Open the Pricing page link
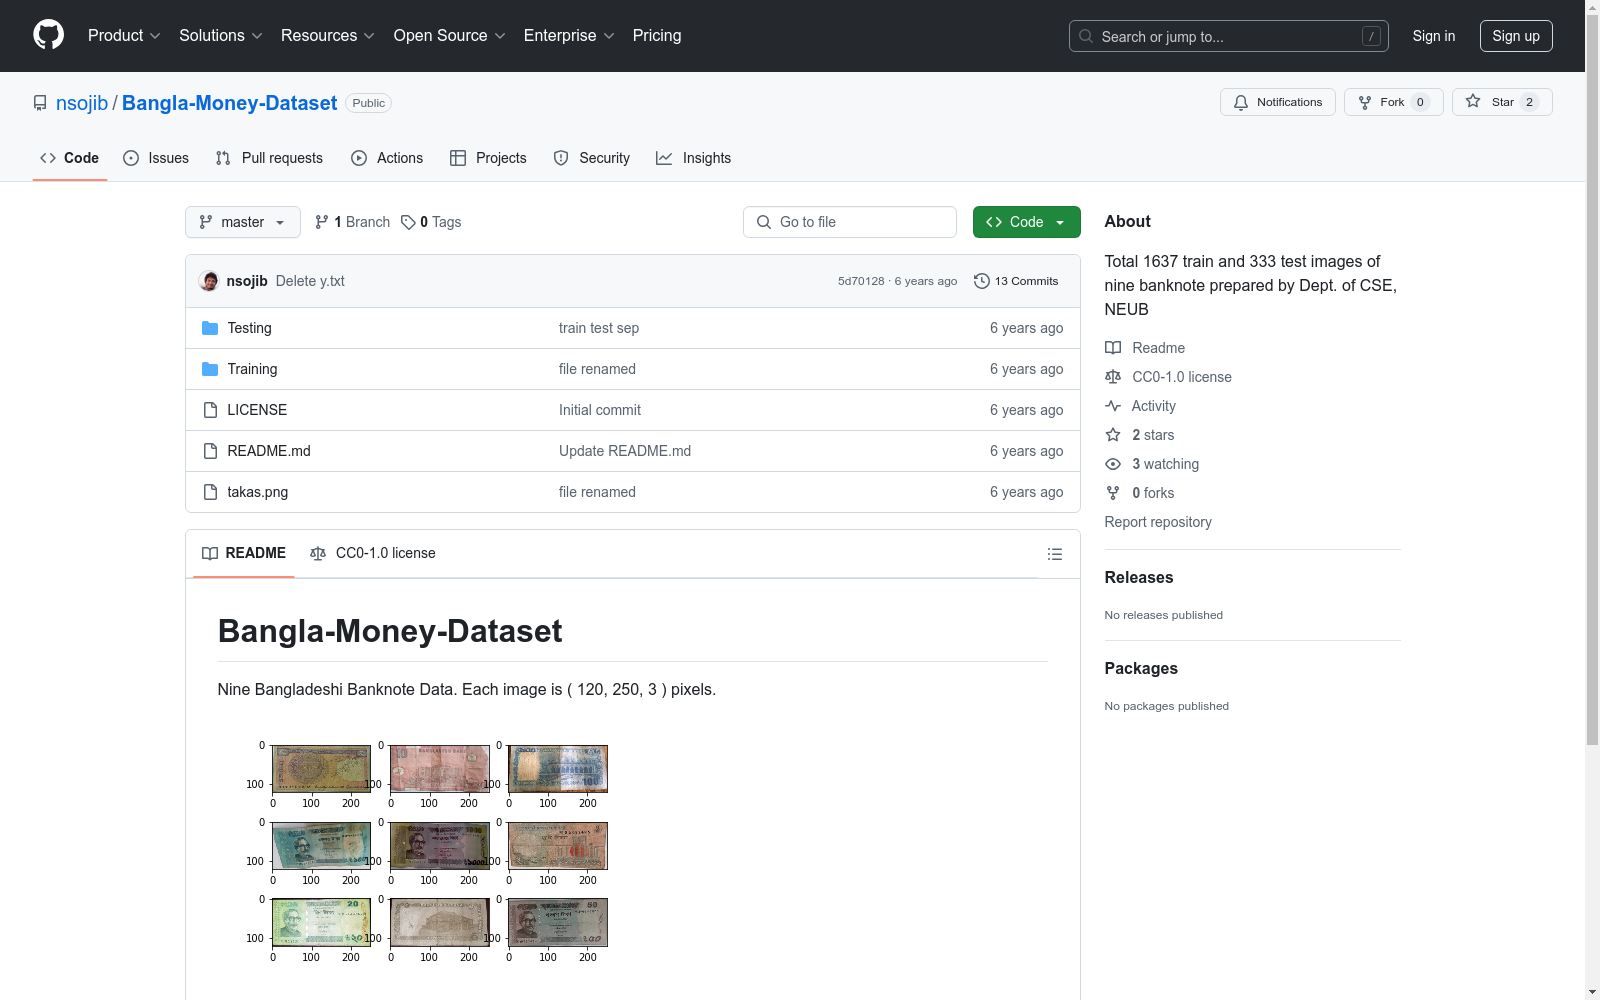 657,36
